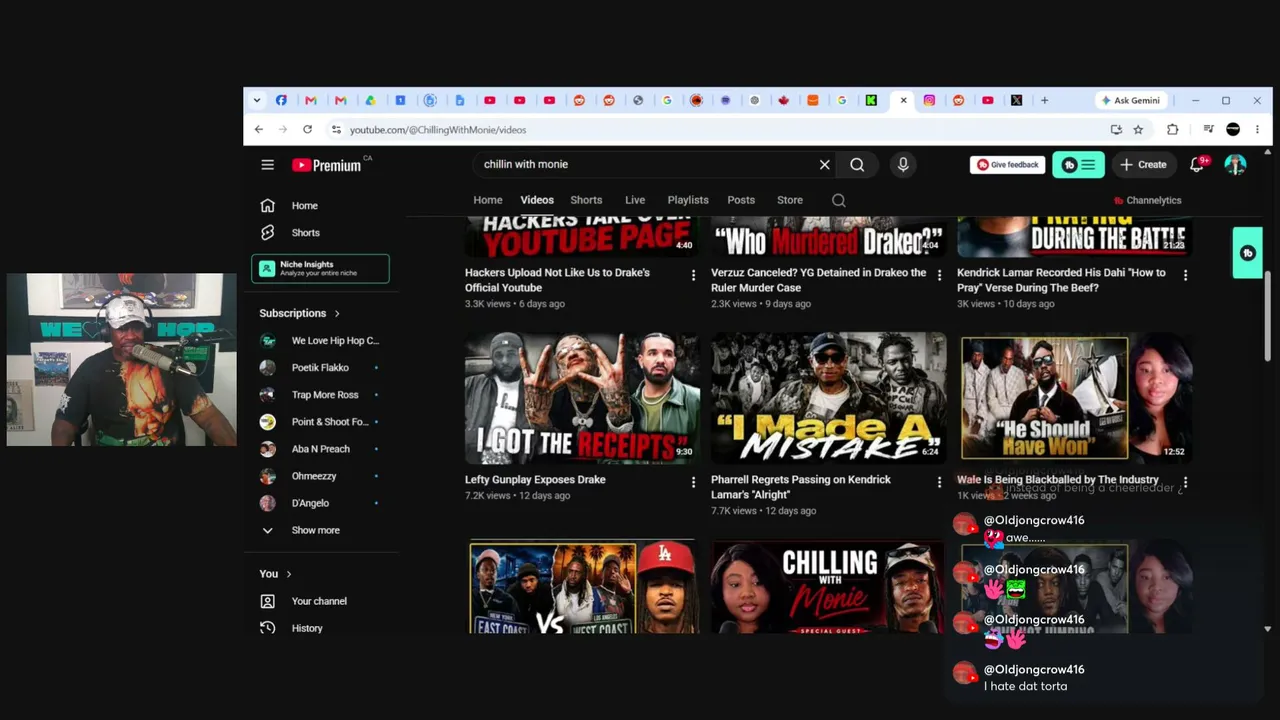Switch to the Instagram browser tab

click(929, 100)
